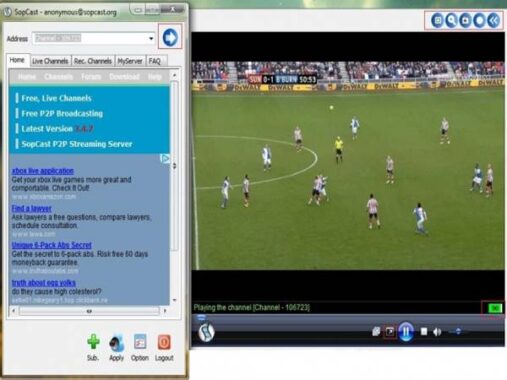Click the volume slider handle
The width and height of the screenshot is (507, 380).
458,331
